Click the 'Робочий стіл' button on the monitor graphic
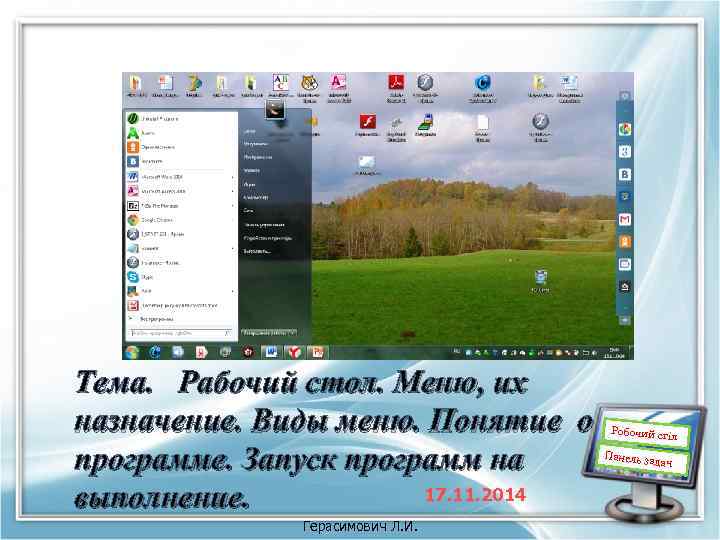Screen dimensions: 720x540 [644, 433]
